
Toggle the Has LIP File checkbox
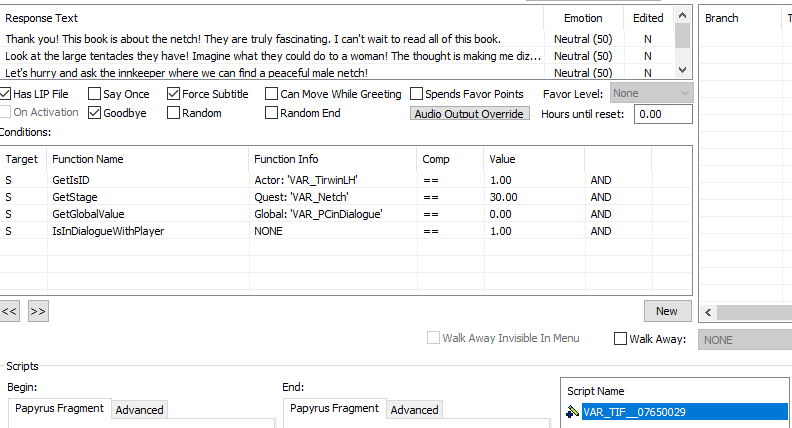(6, 93)
